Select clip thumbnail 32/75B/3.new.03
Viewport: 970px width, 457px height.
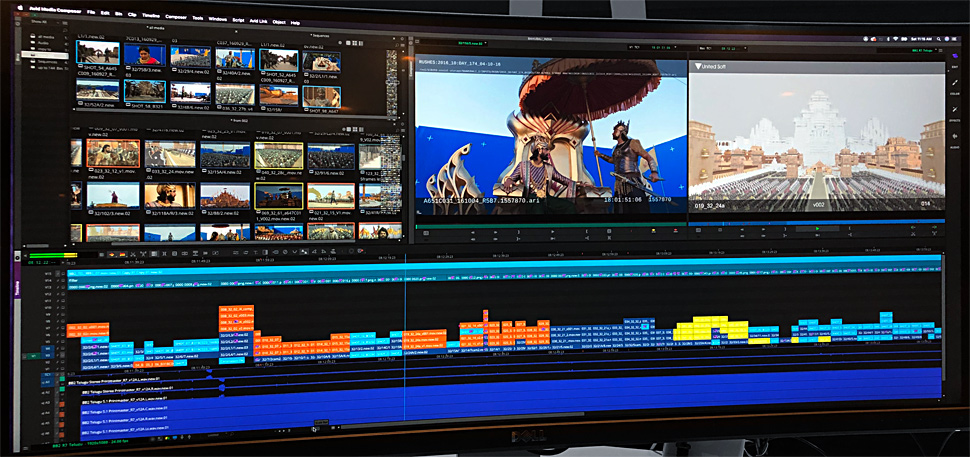144,54
